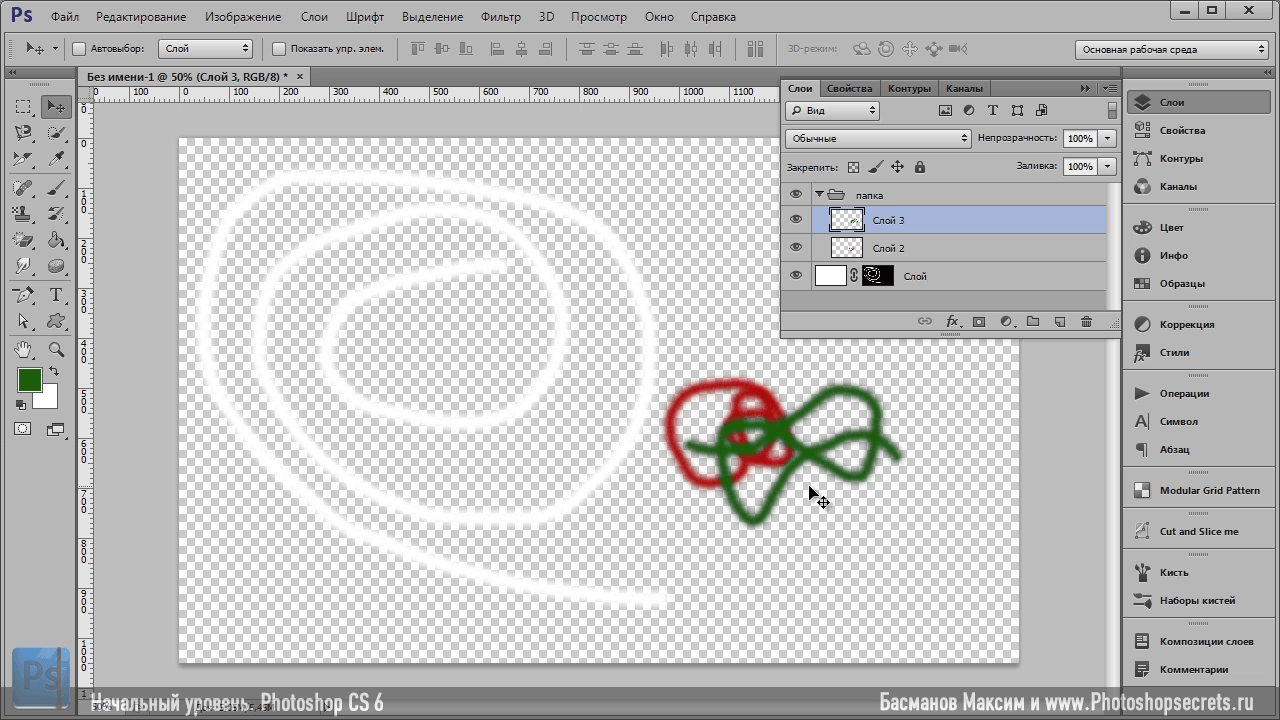Open the layer filter Вид dropdown
The image size is (1280, 720).
[x=832, y=111]
